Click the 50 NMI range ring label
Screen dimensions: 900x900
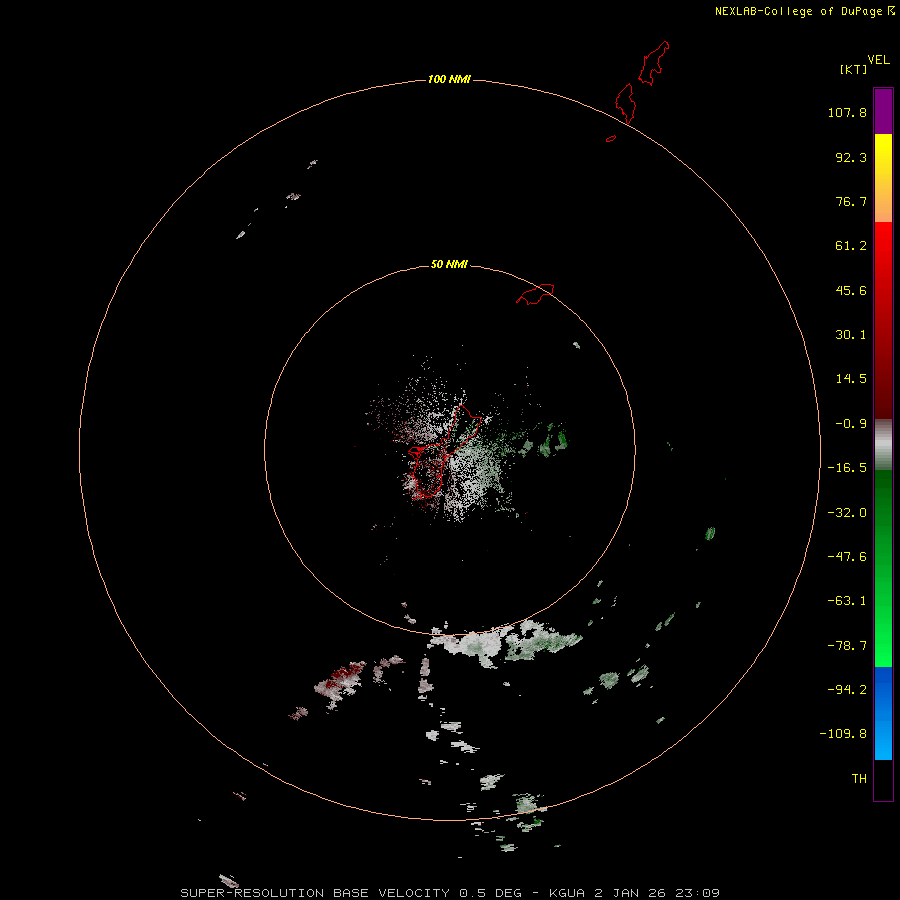click(x=449, y=264)
